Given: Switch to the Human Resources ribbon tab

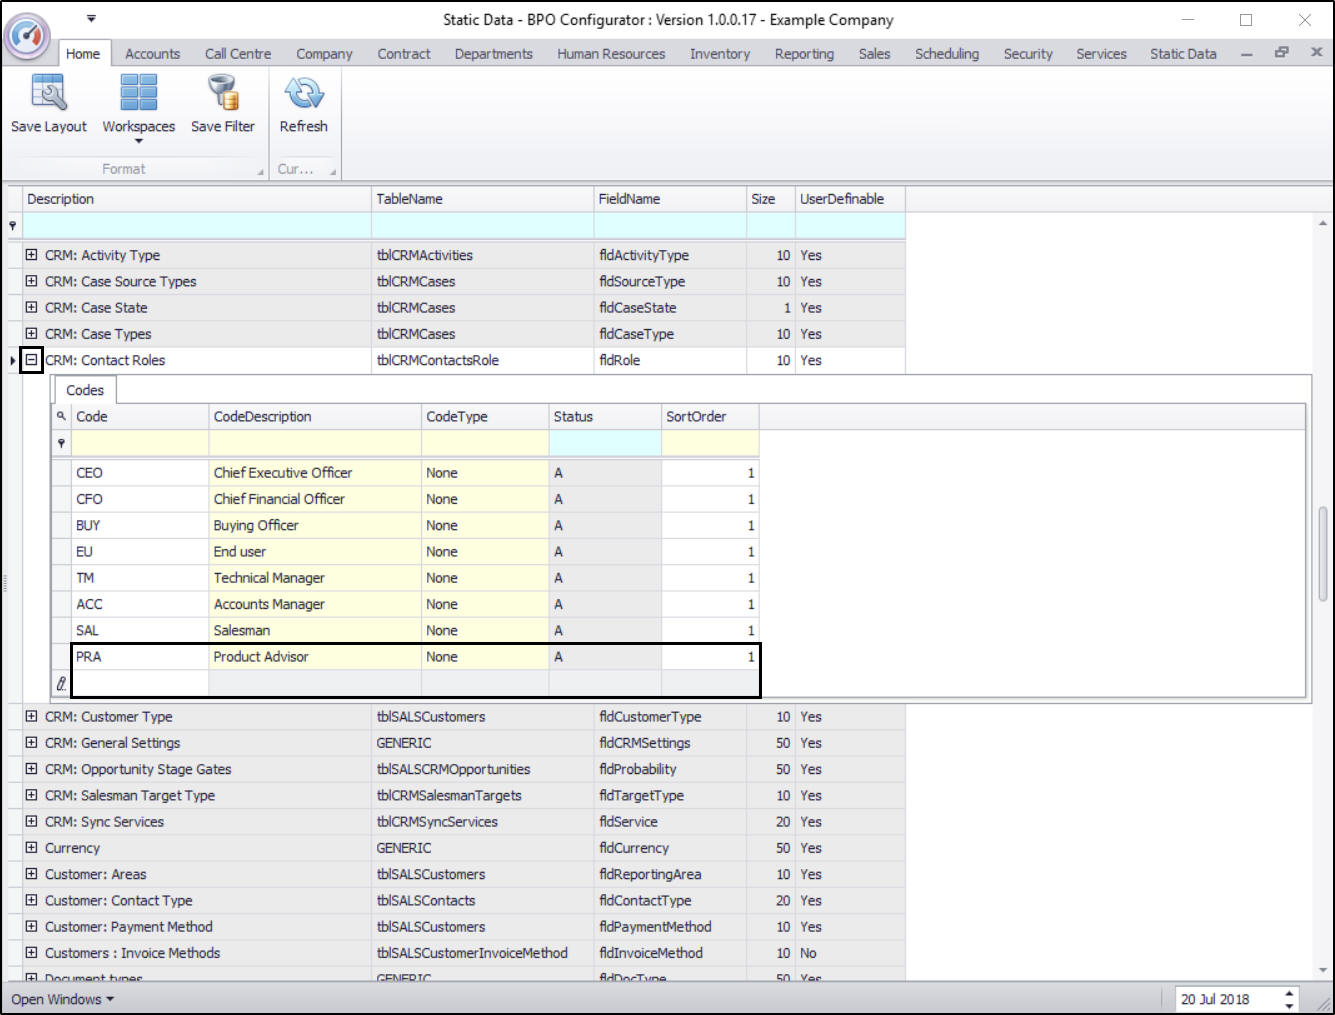Looking at the screenshot, I should pyautogui.click(x=610, y=54).
